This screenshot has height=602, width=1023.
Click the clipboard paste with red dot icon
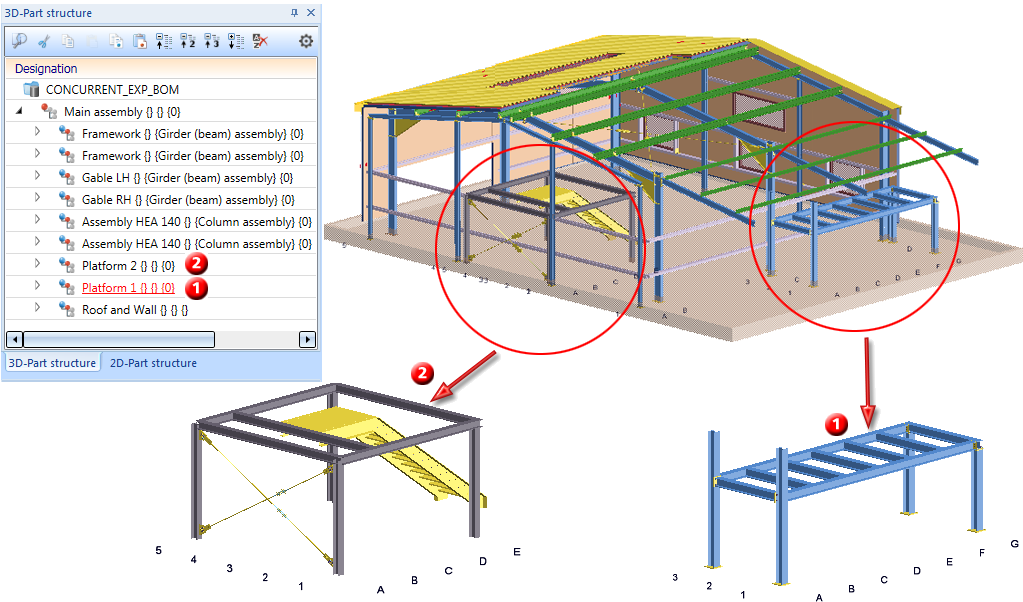click(140, 41)
